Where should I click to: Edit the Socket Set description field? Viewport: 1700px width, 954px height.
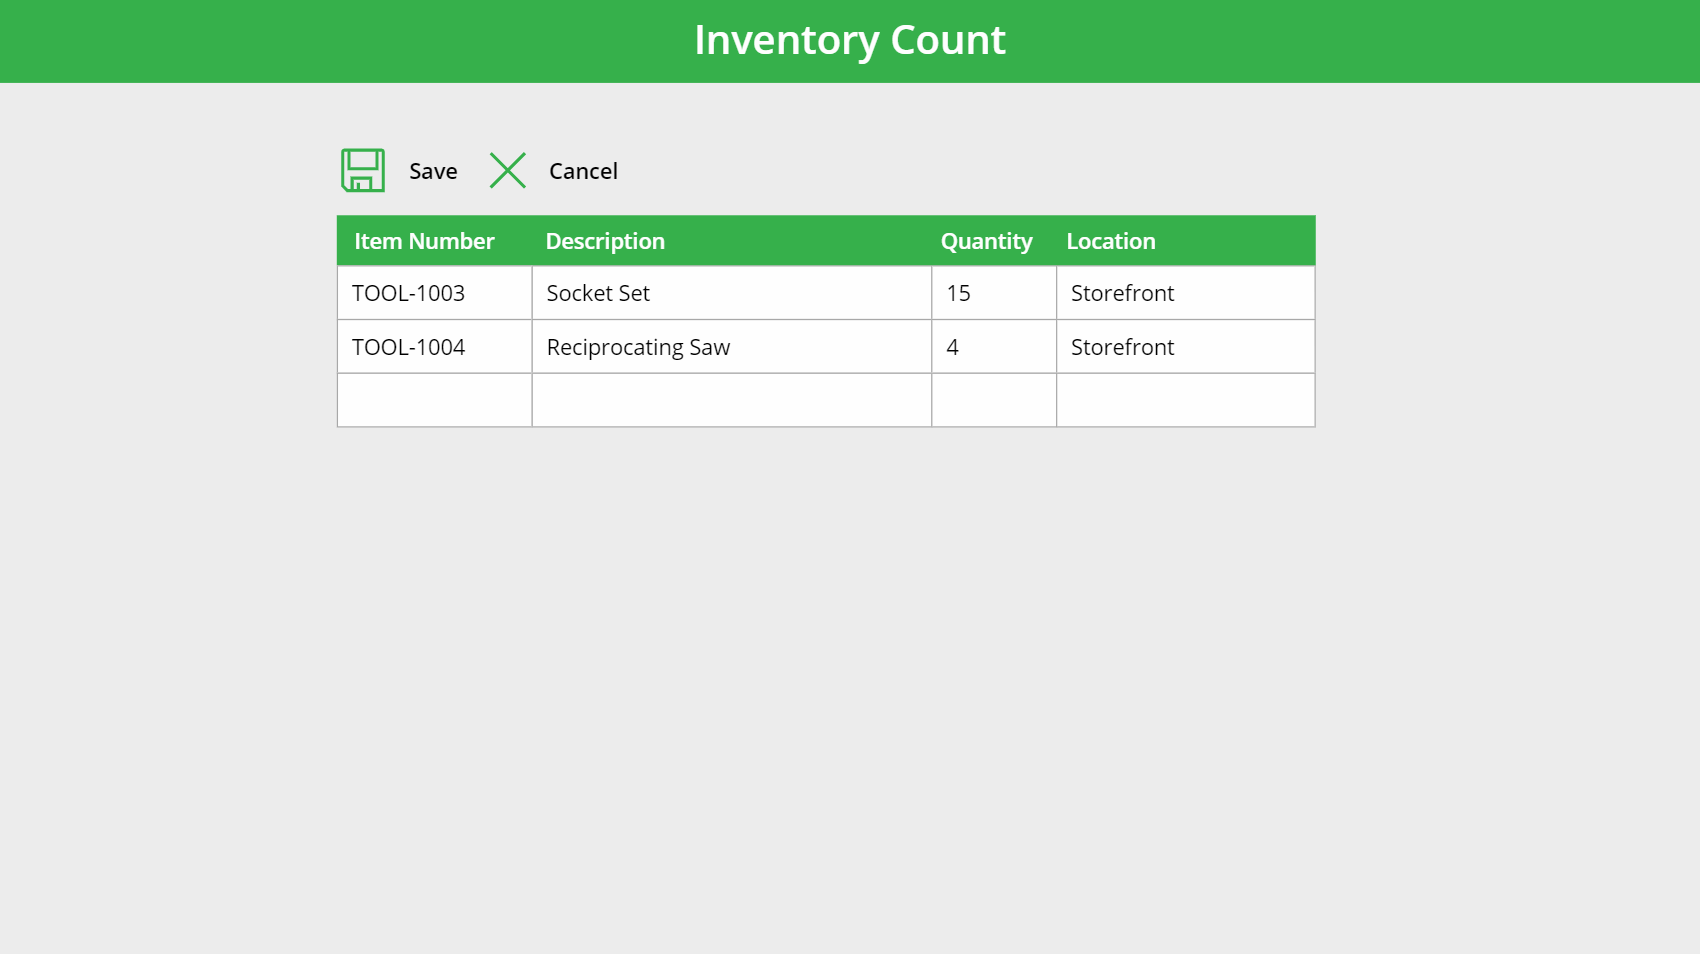[731, 293]
